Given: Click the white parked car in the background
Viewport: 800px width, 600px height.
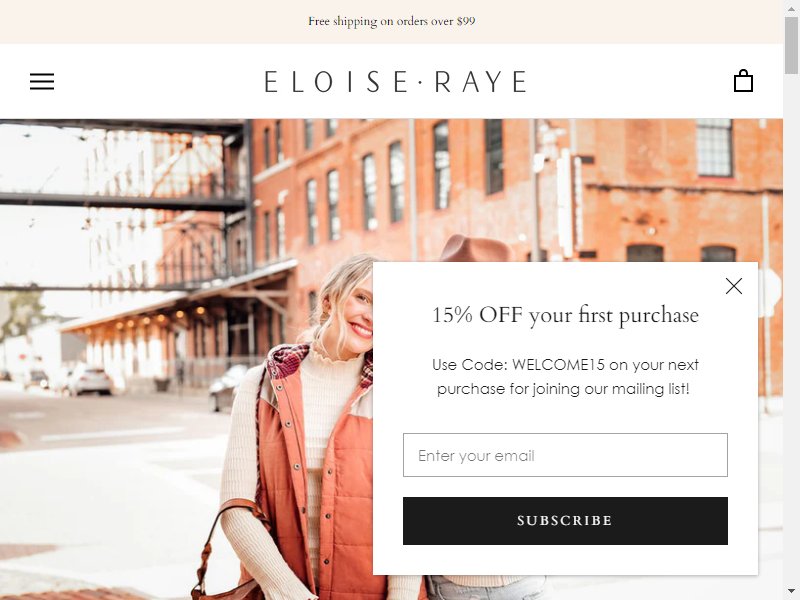Looking at the screenshot, I should [89, 380].
